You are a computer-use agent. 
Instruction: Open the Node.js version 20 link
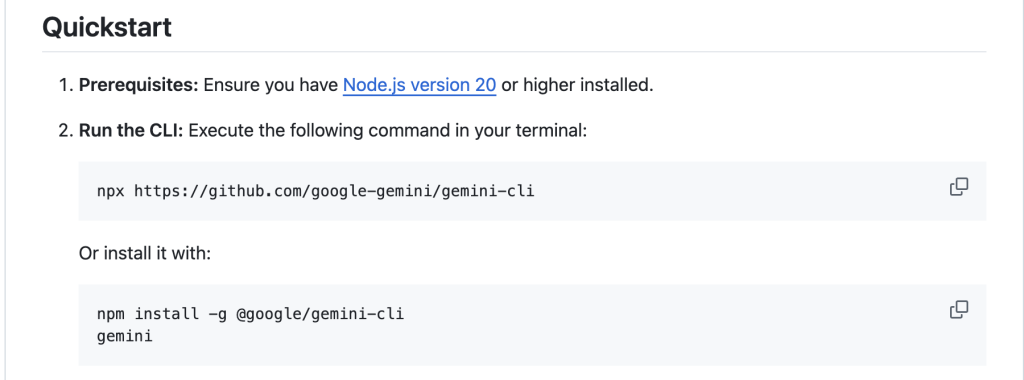click(419, 85)
